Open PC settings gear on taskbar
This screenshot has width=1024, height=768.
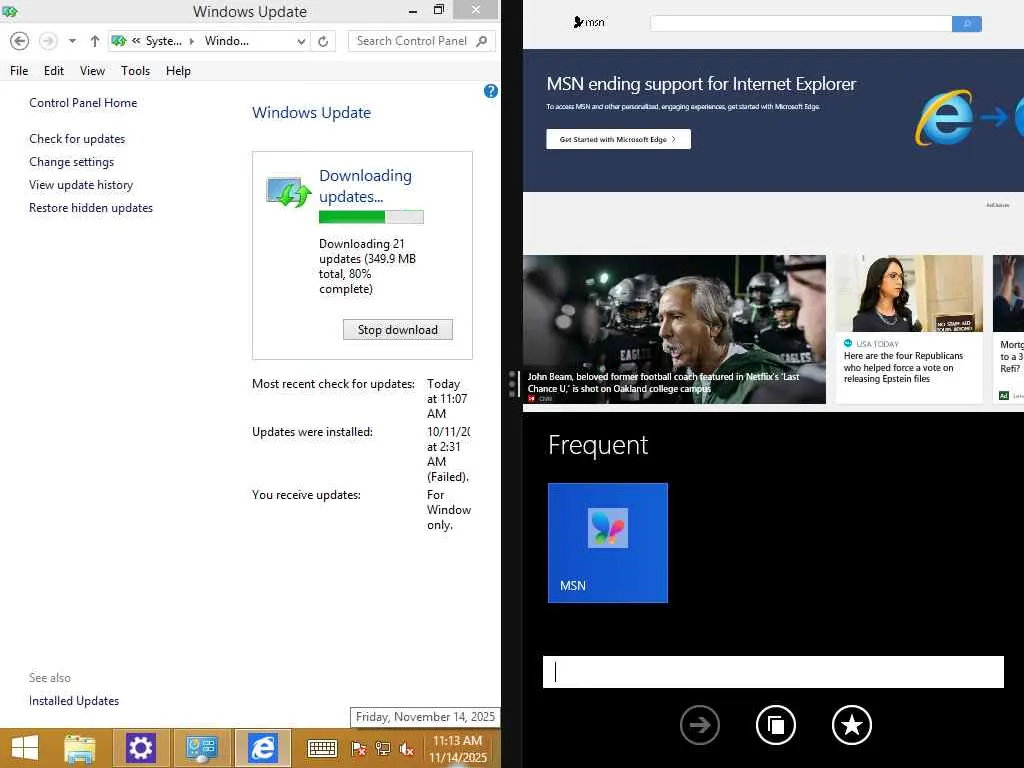coord(140,748)
